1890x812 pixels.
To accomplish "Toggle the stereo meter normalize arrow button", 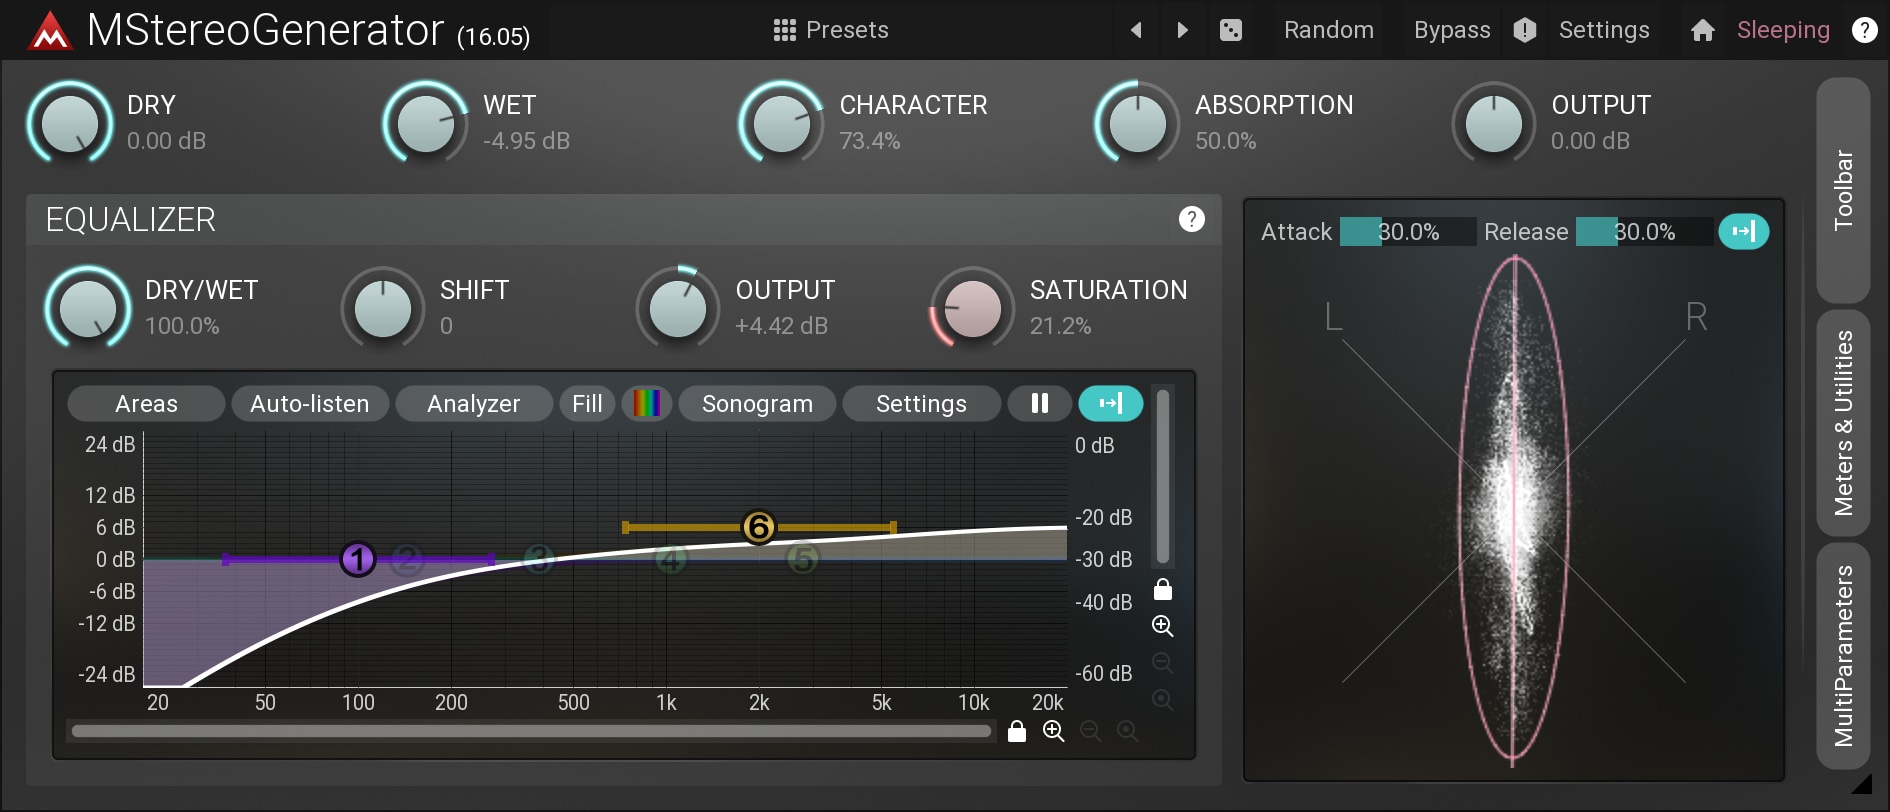I will click(1744, 232).
